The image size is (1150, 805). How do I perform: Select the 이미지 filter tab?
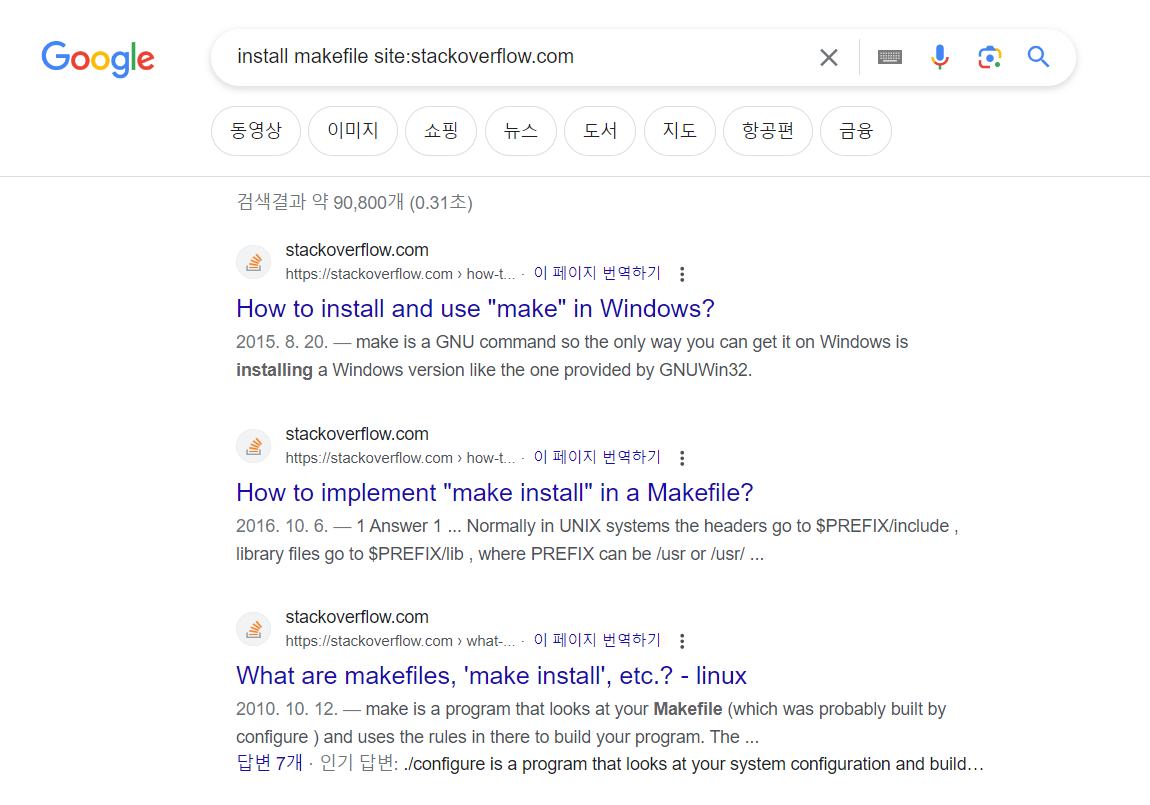click(x=353, y=131)
